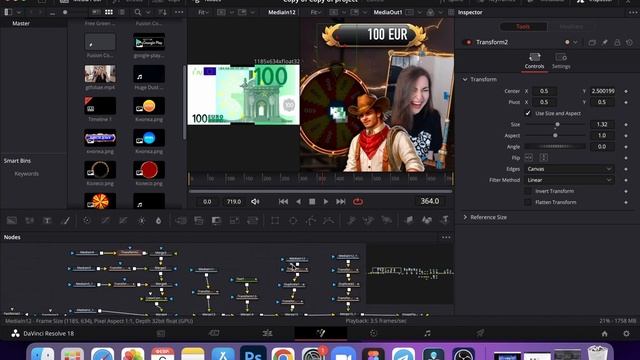
Task: Open the Edges dropdown
Action: coord(569,169)
